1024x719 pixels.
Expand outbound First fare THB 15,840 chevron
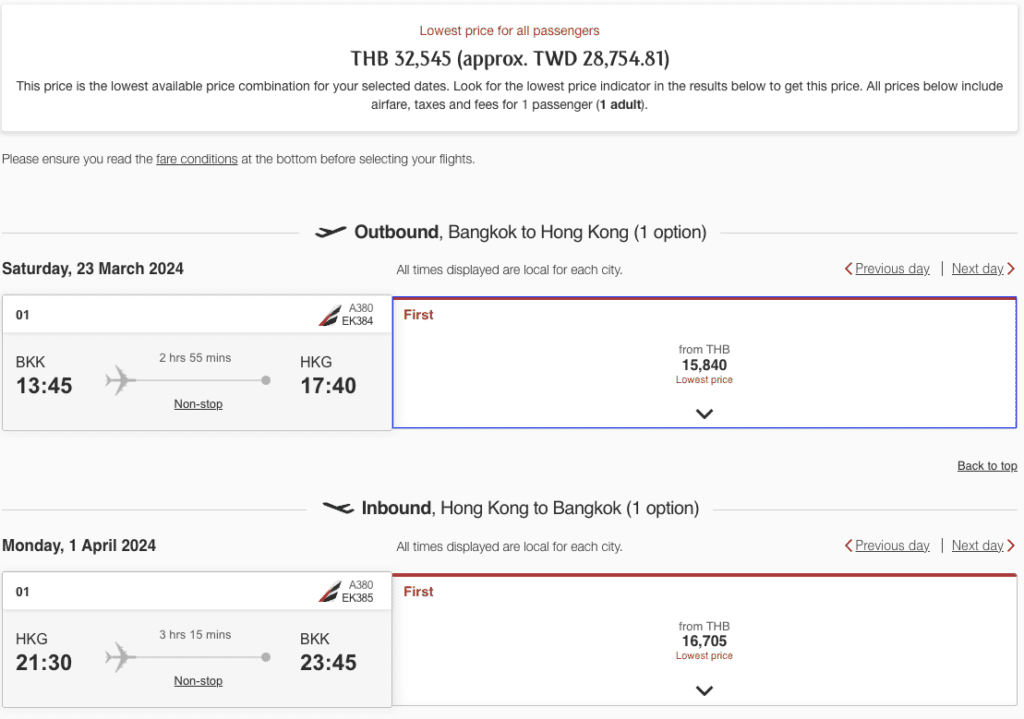tap(704, 413)
